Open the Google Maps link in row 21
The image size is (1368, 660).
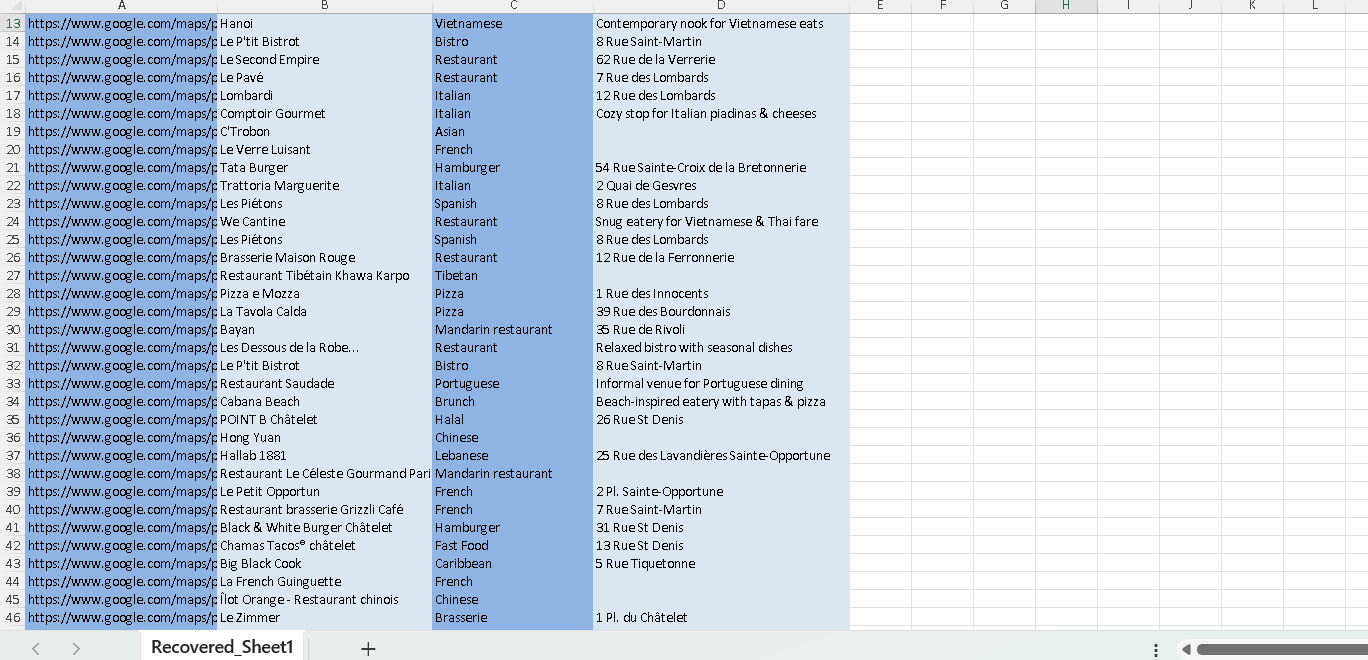coord(121,167)
